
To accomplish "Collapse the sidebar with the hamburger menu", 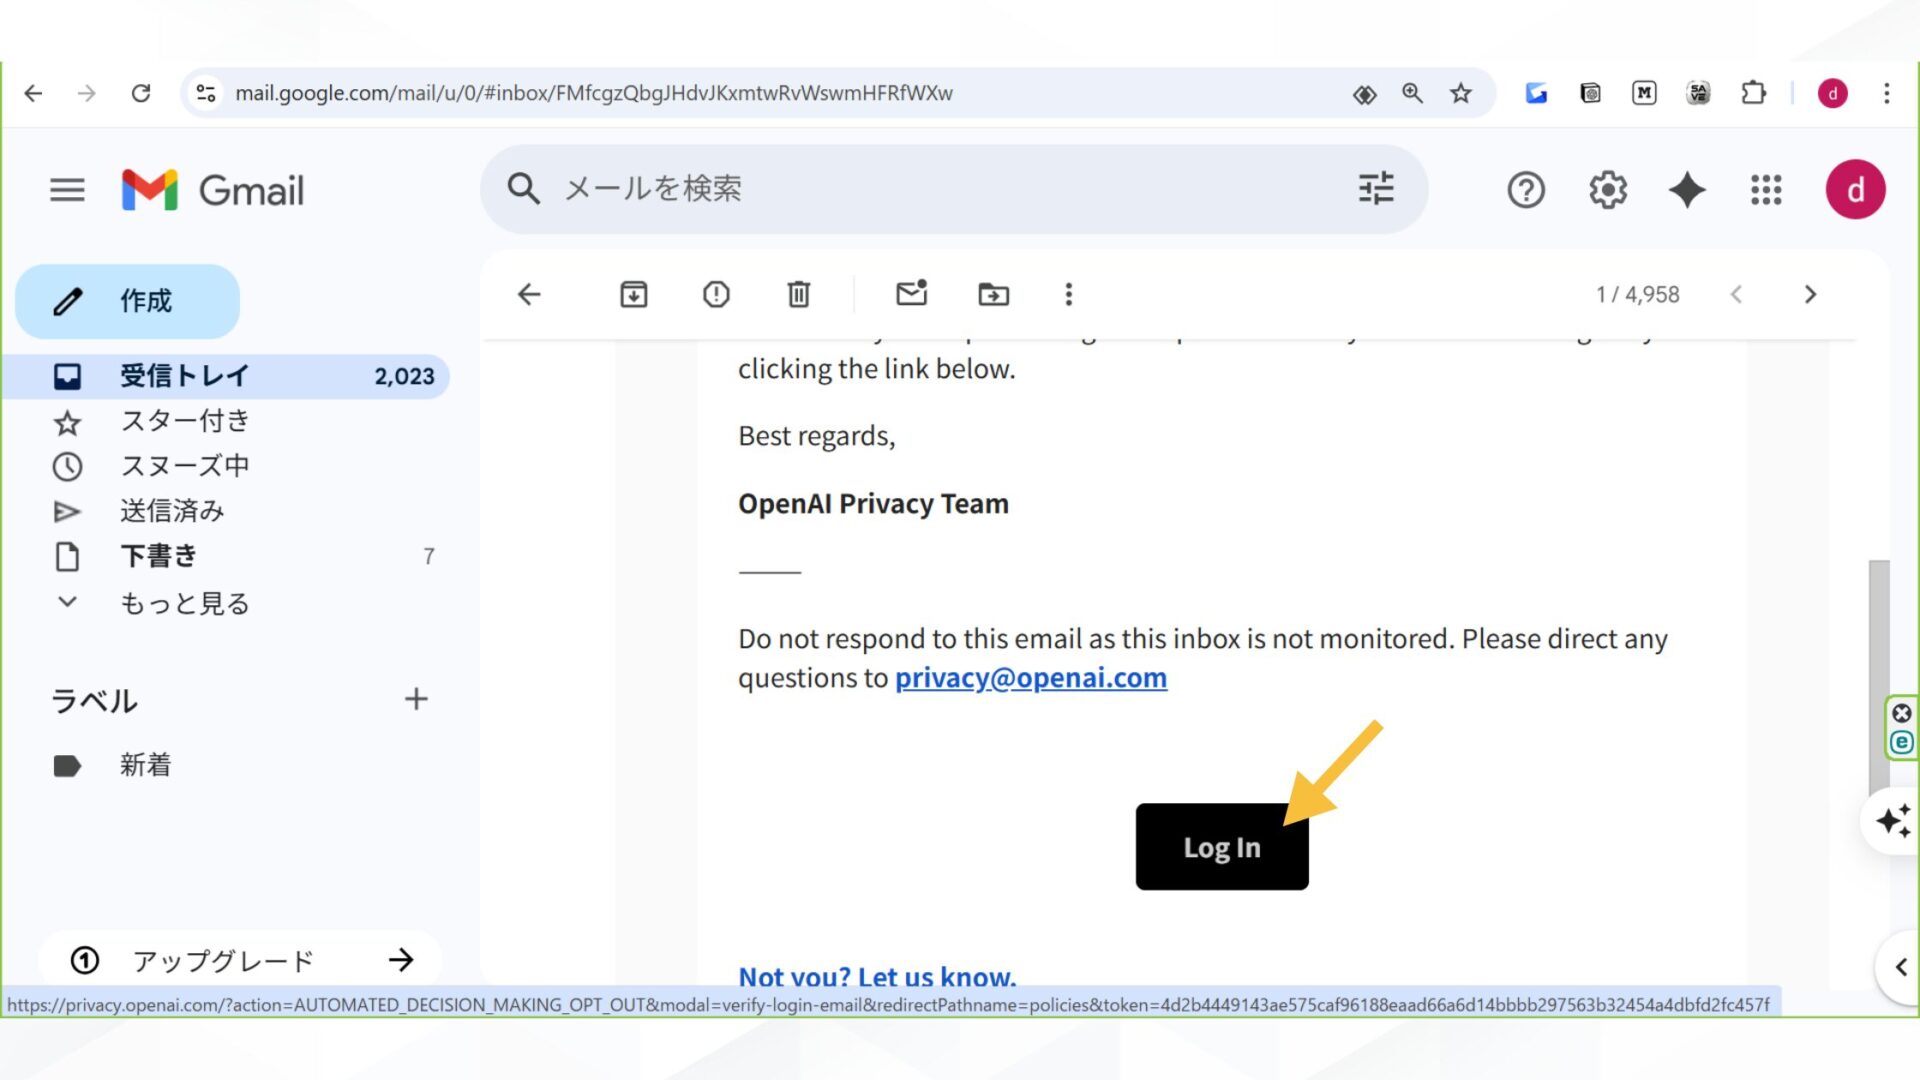I will pos(67,190).
